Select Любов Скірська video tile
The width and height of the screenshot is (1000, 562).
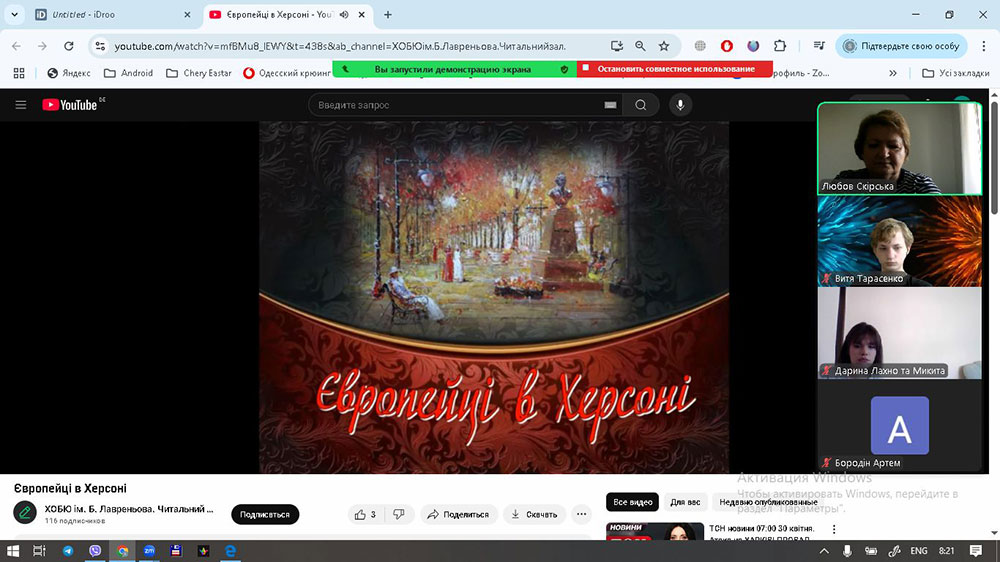click(899, 149)
